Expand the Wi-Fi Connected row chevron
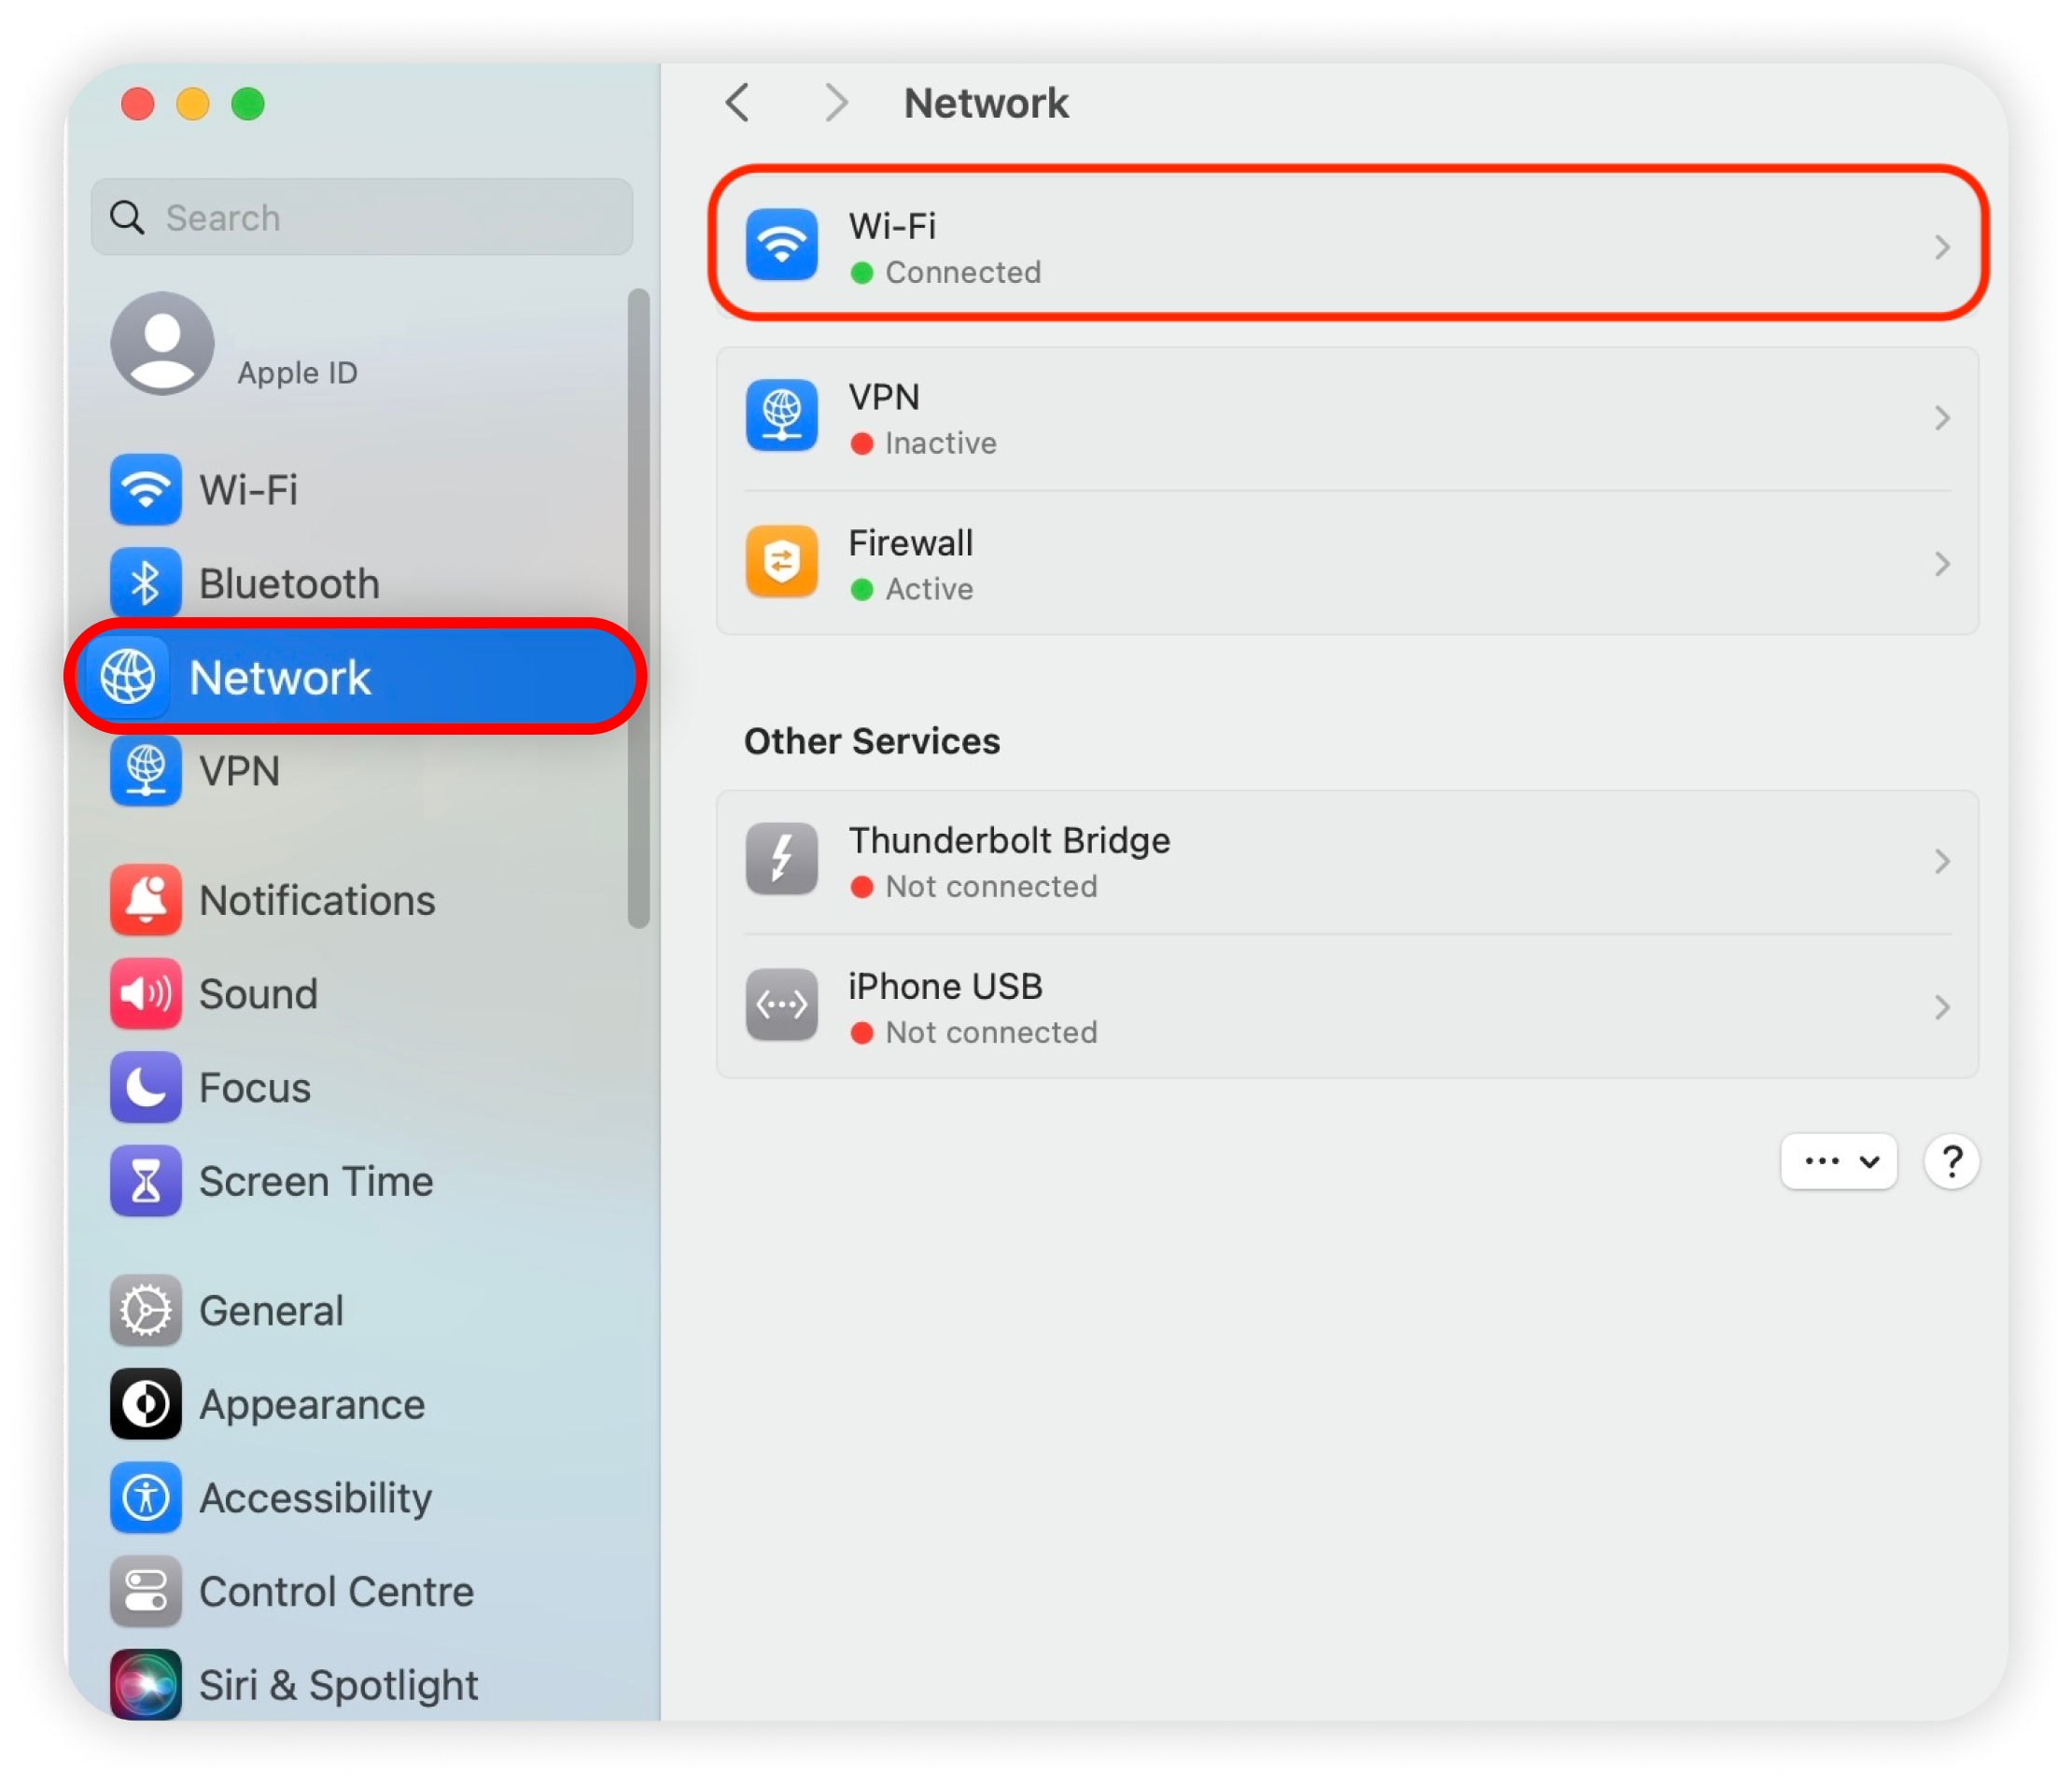 [x=1941, y=247]
